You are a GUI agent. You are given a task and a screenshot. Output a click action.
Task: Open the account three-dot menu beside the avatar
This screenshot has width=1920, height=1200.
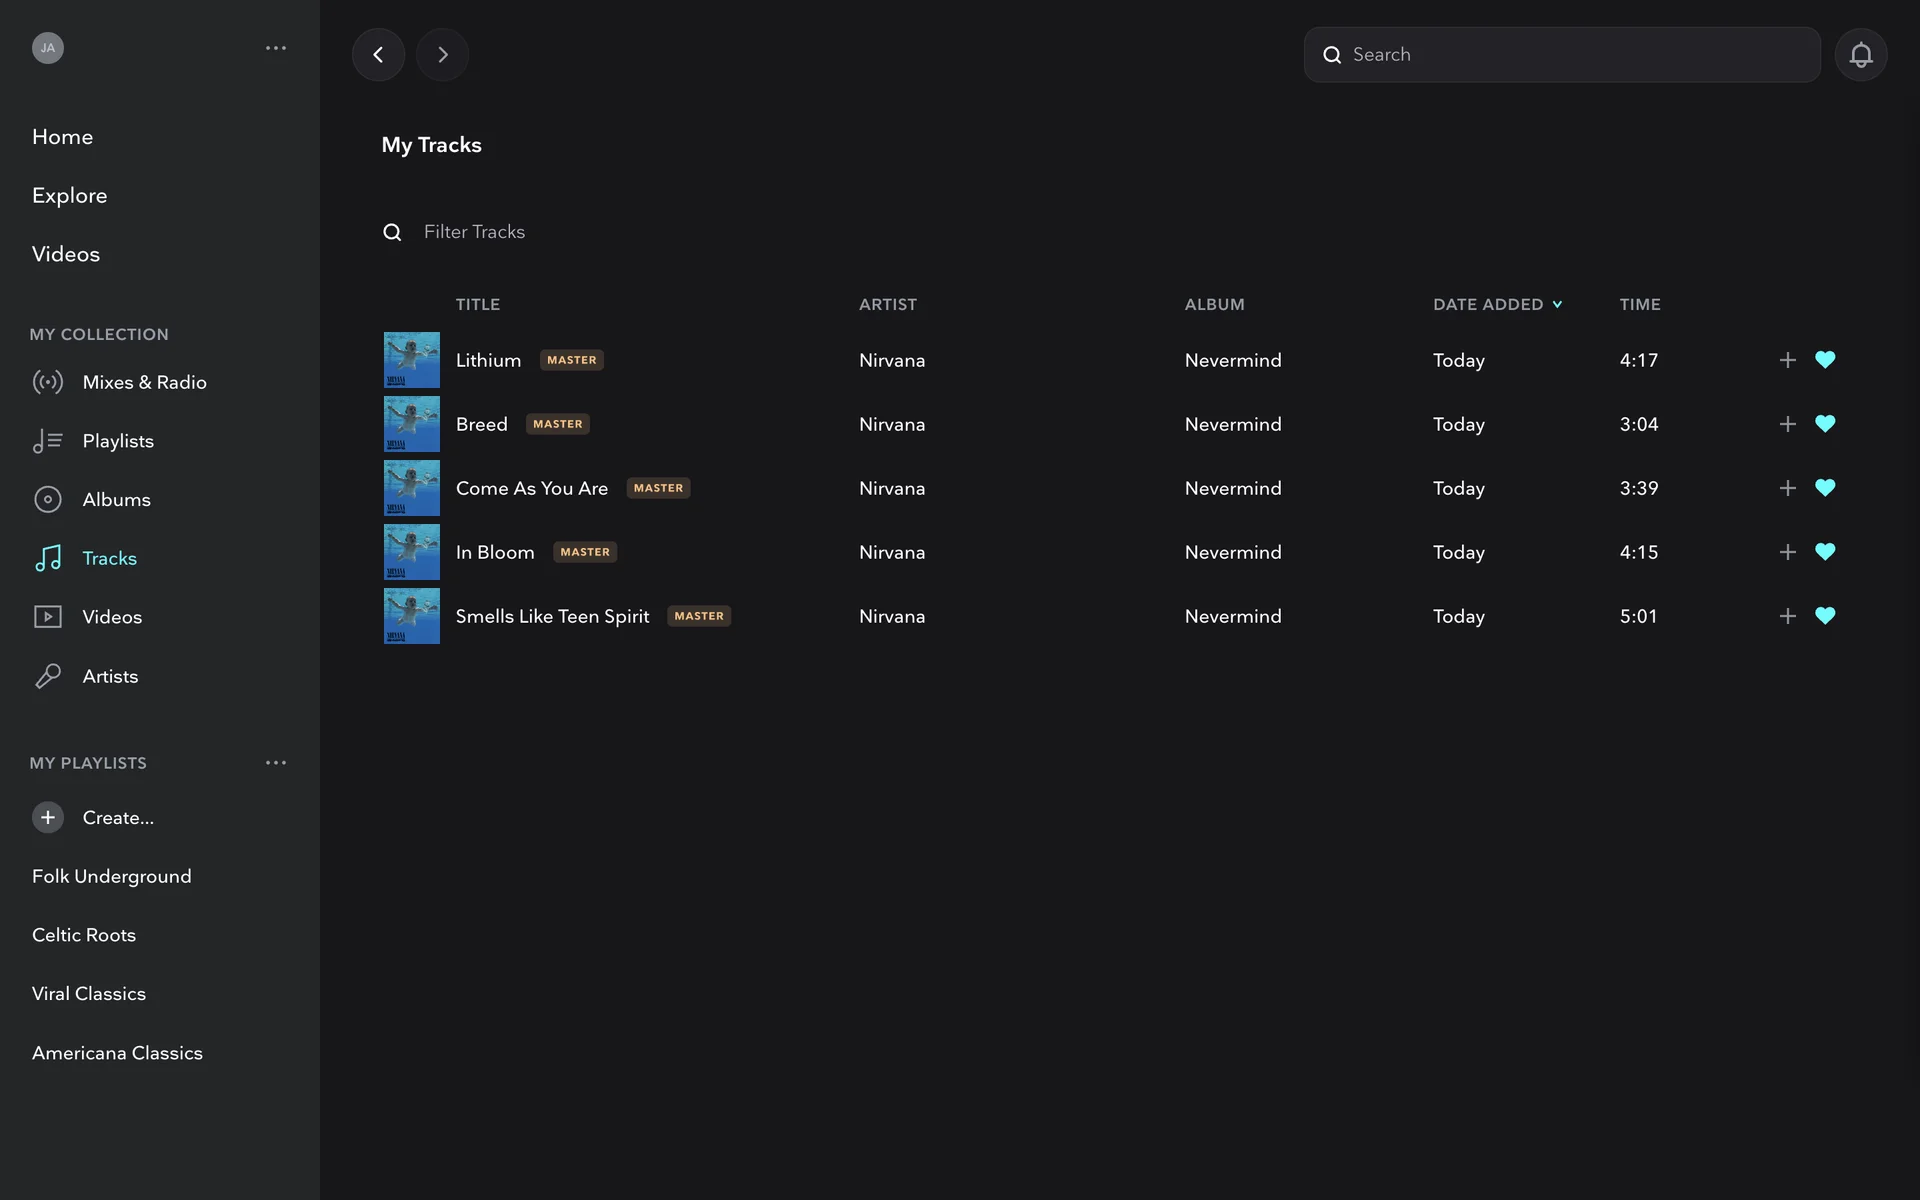[276, 48]
